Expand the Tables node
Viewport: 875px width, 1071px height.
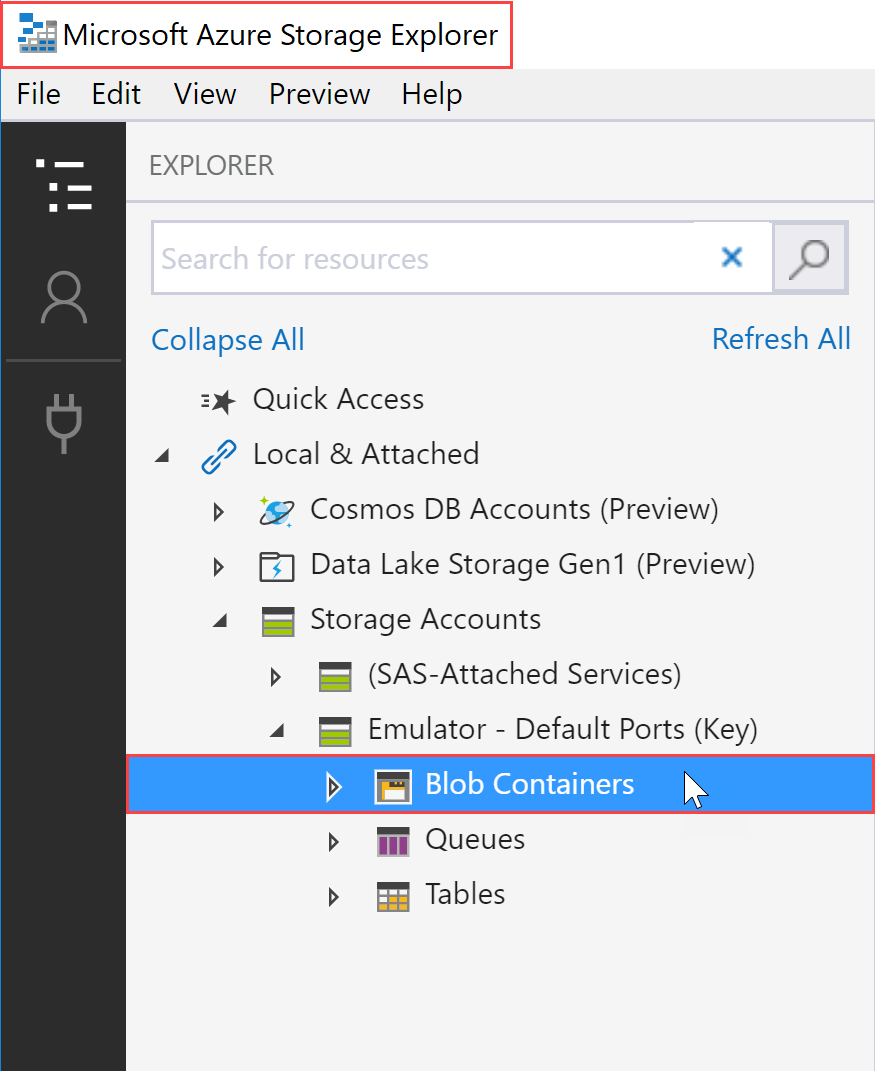tap(334, 897)
